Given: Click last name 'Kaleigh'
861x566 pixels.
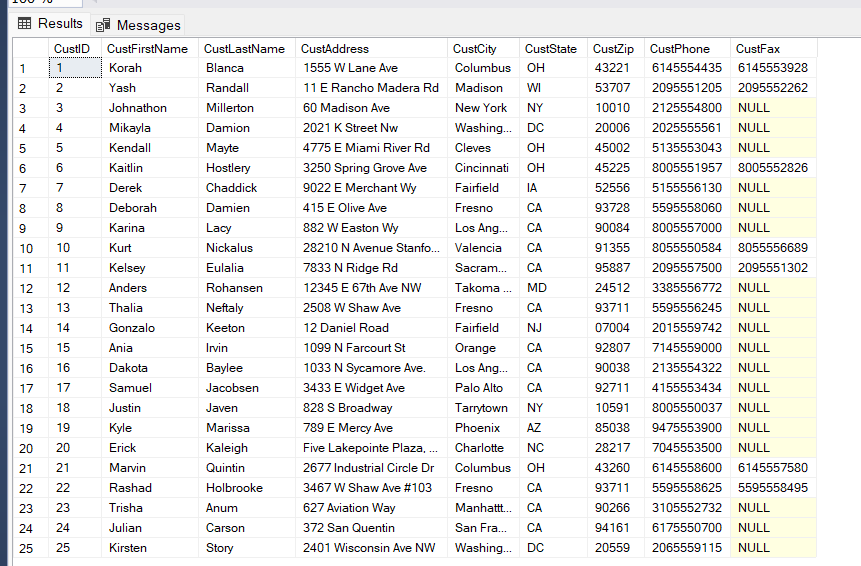Looking at the screenshot, I should pyautogui.click(x=247, y=448).
